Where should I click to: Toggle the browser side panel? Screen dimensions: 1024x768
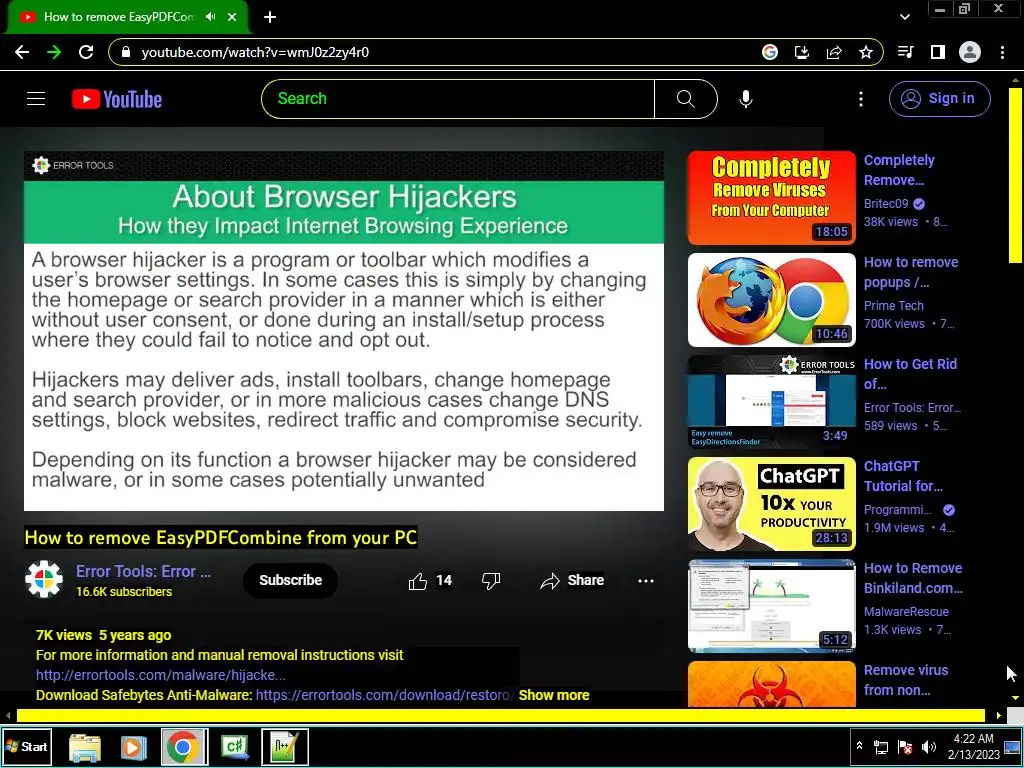point(938,52)
